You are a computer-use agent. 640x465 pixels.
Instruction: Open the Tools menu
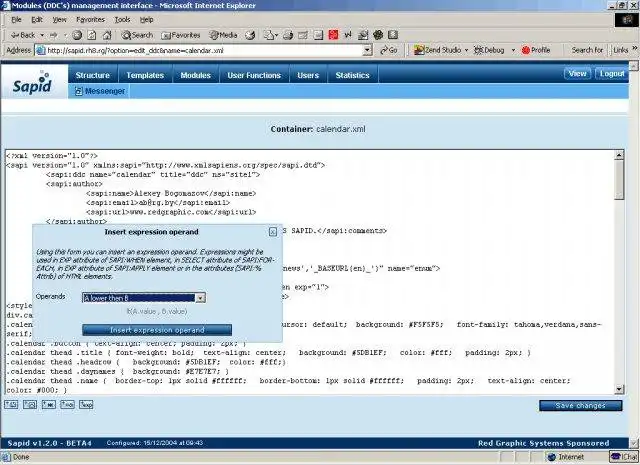[122, 20]
